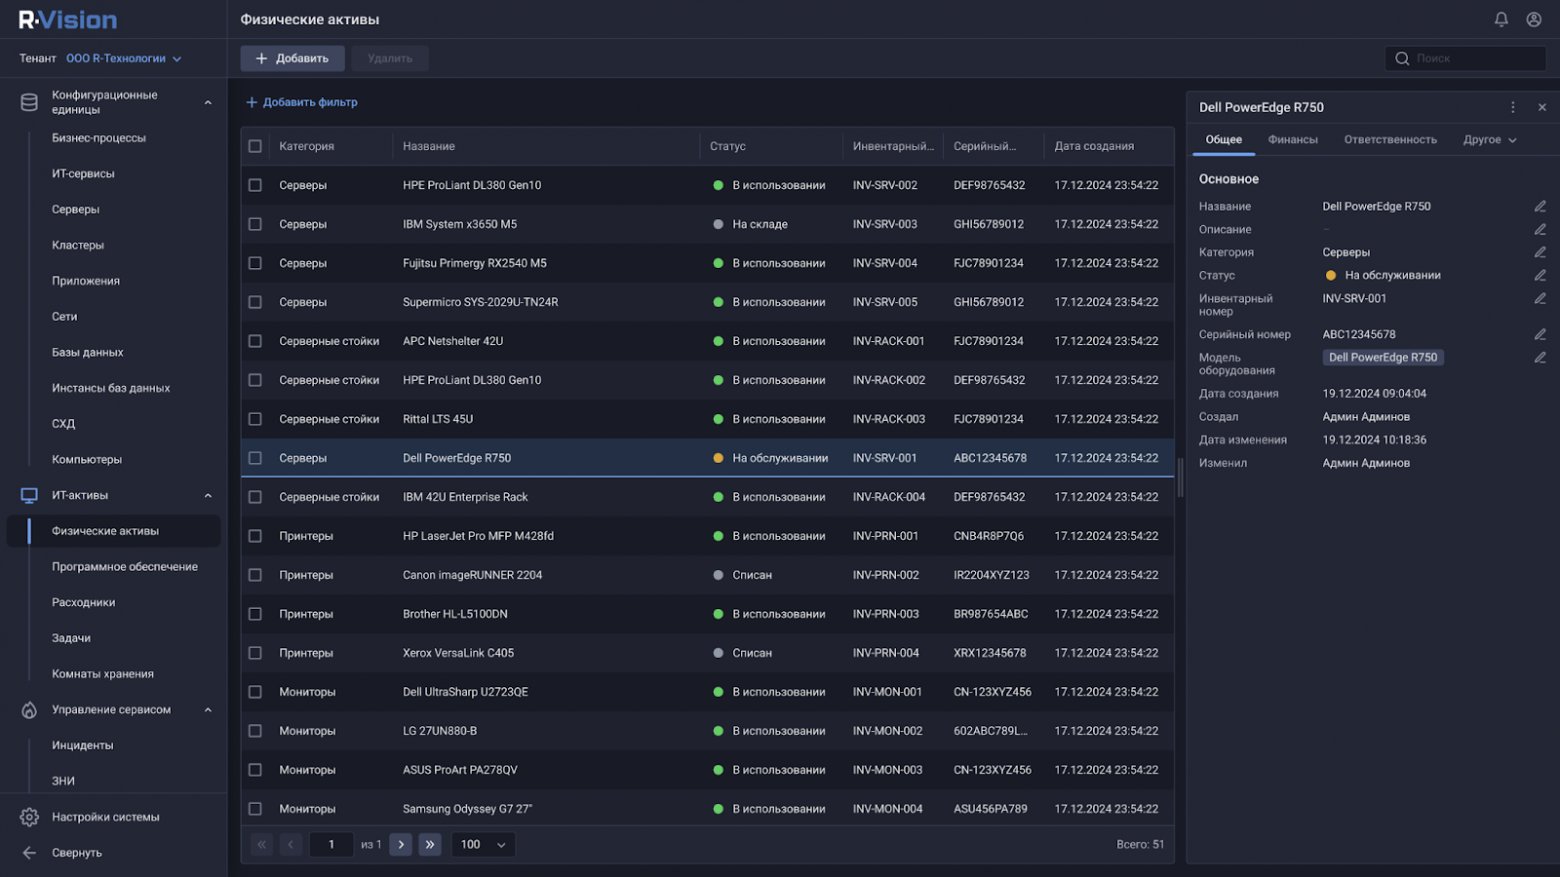Click the Поиск search field
The height and width of the screenshot is (877, 1560).
point(1466,58)
